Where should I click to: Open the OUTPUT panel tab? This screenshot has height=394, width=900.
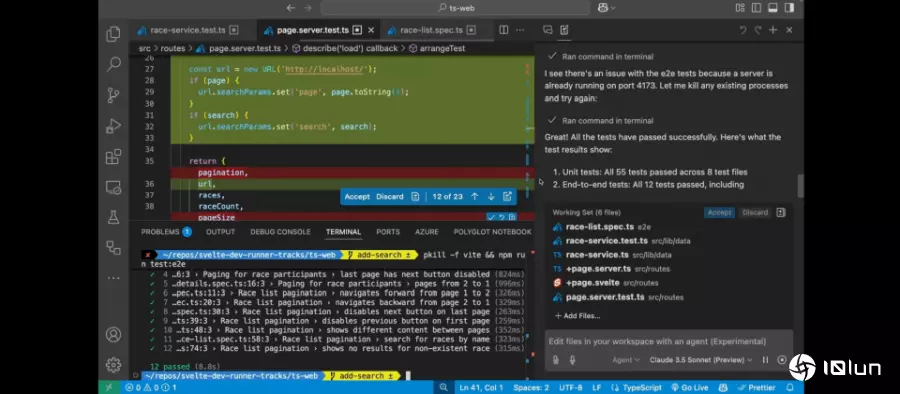(220, 232)
